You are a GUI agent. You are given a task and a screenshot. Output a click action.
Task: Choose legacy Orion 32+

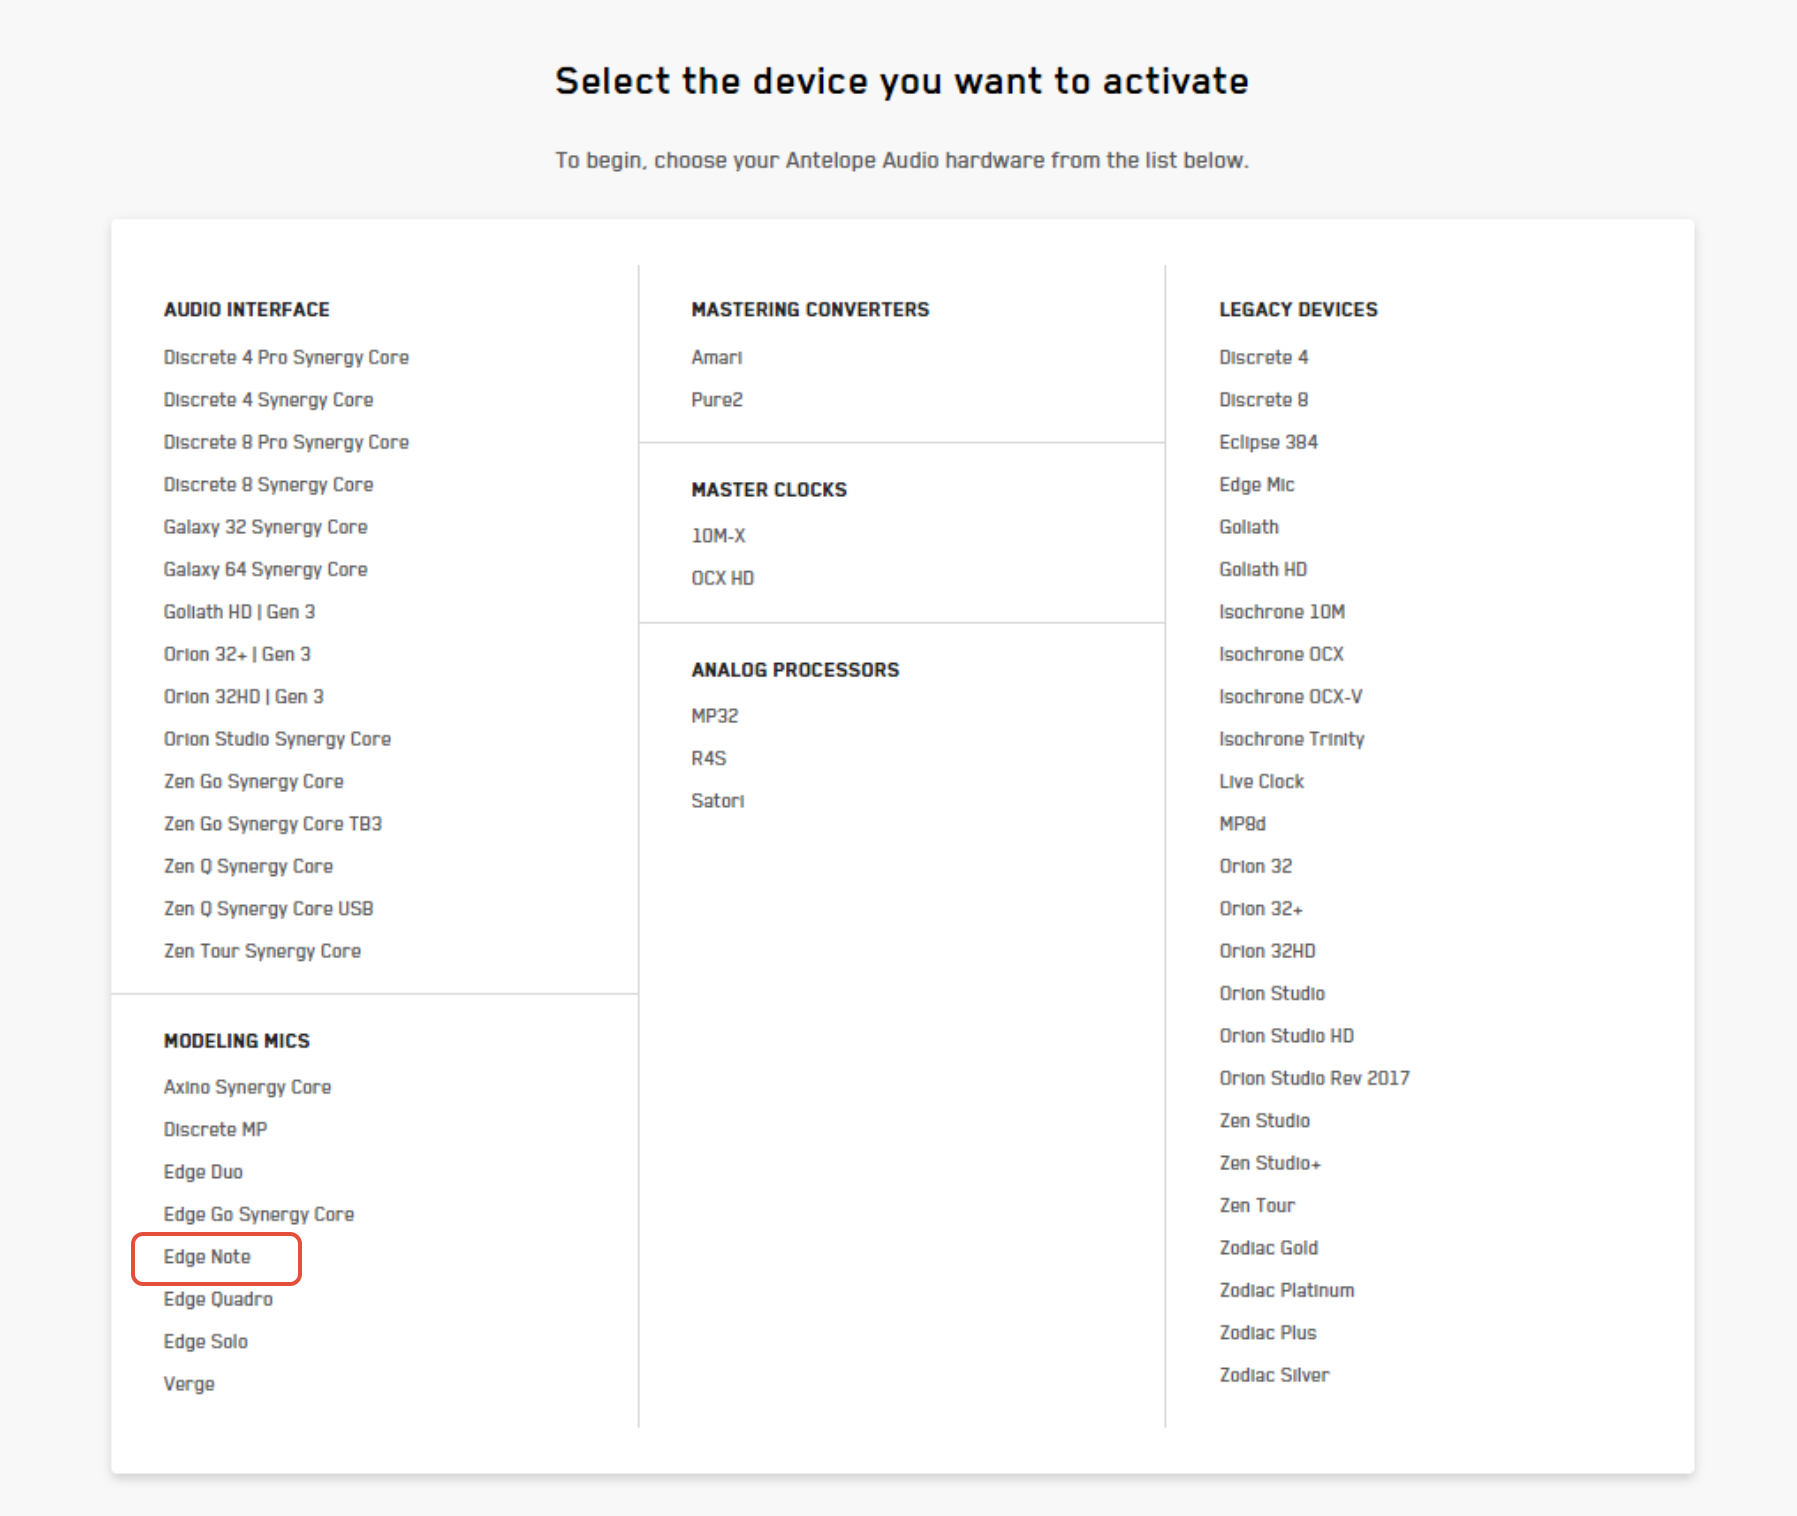pos(1260,909)
